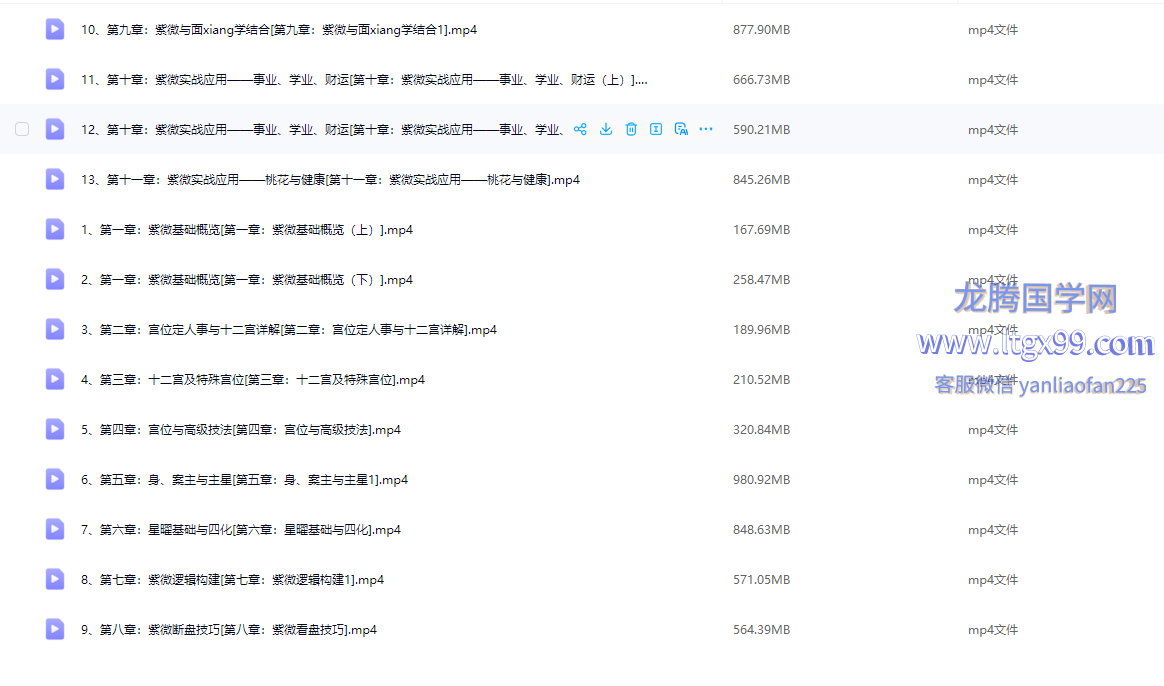This screenshot has height=686, width=1164.
Task: Click the AI assistant icon on file 12
Action: click(681, 129)
